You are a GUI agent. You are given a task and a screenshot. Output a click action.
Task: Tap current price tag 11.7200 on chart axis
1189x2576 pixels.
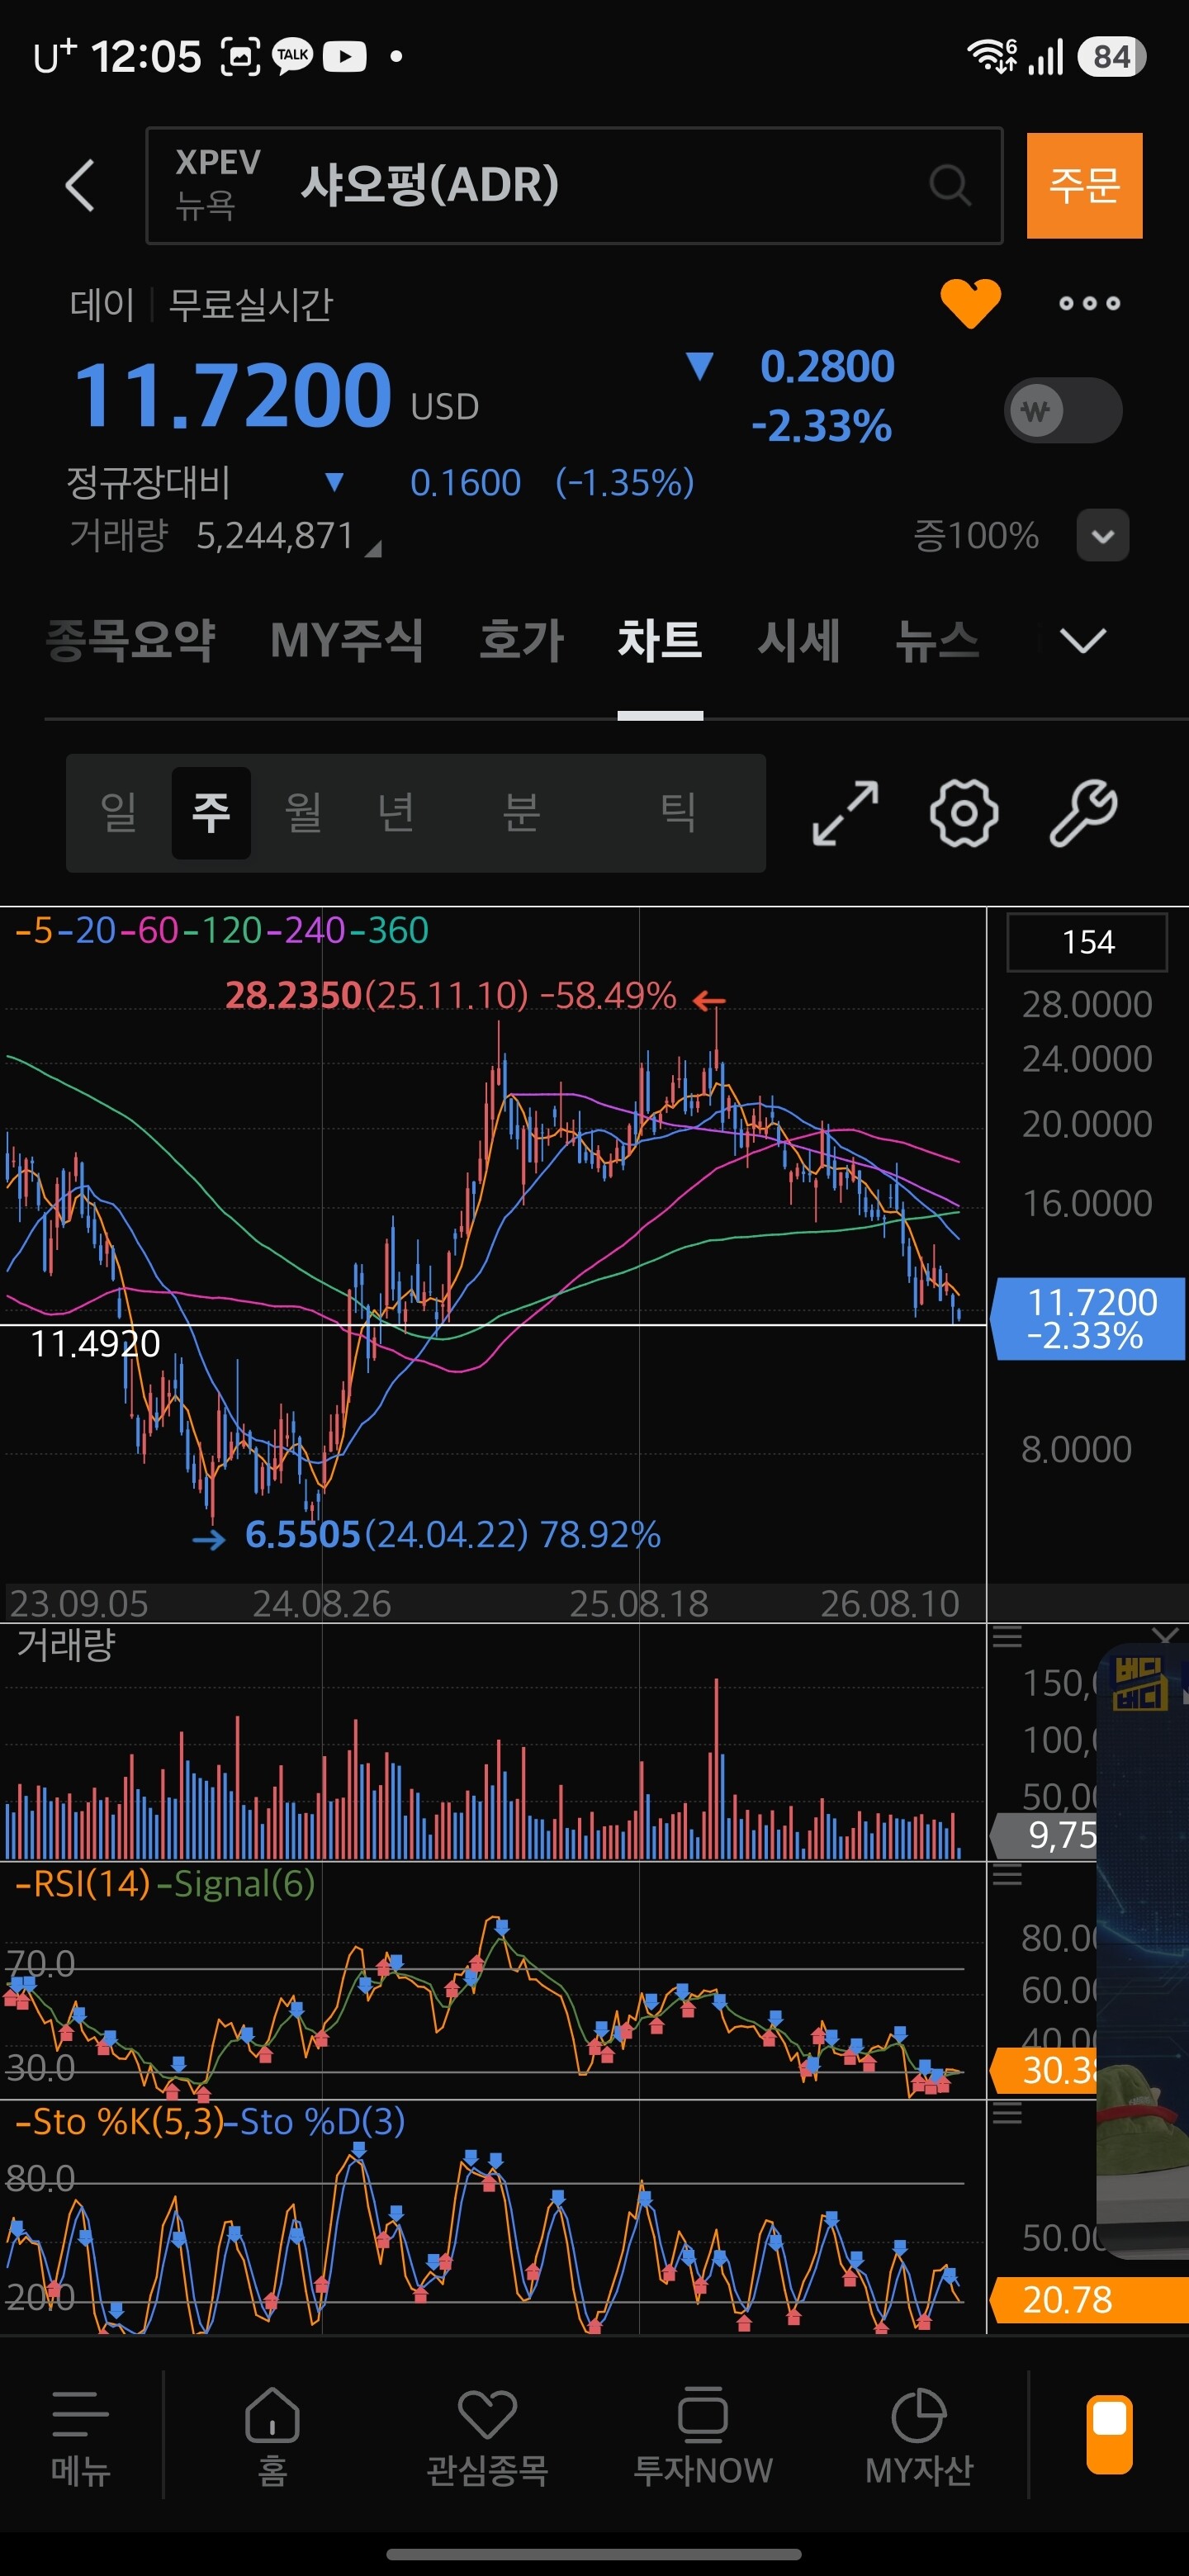(1089, 1318)
